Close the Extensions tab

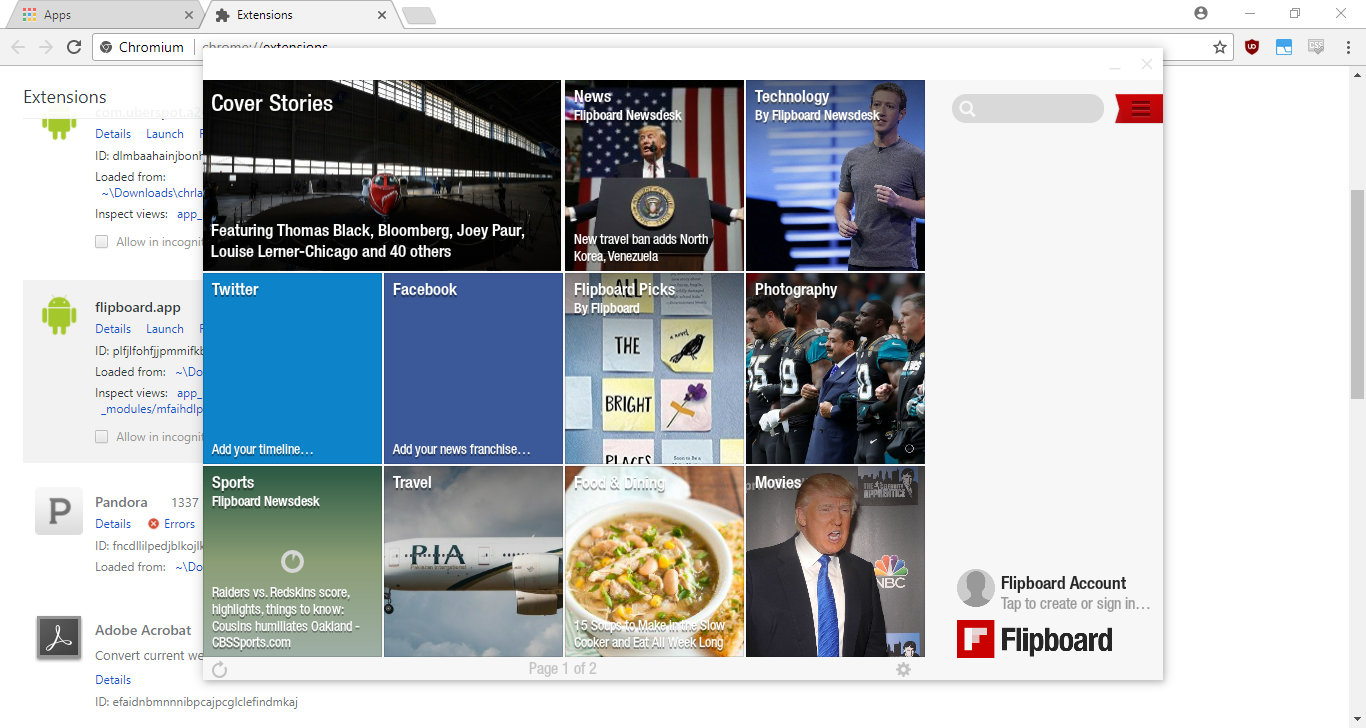[x=382, y=15]
